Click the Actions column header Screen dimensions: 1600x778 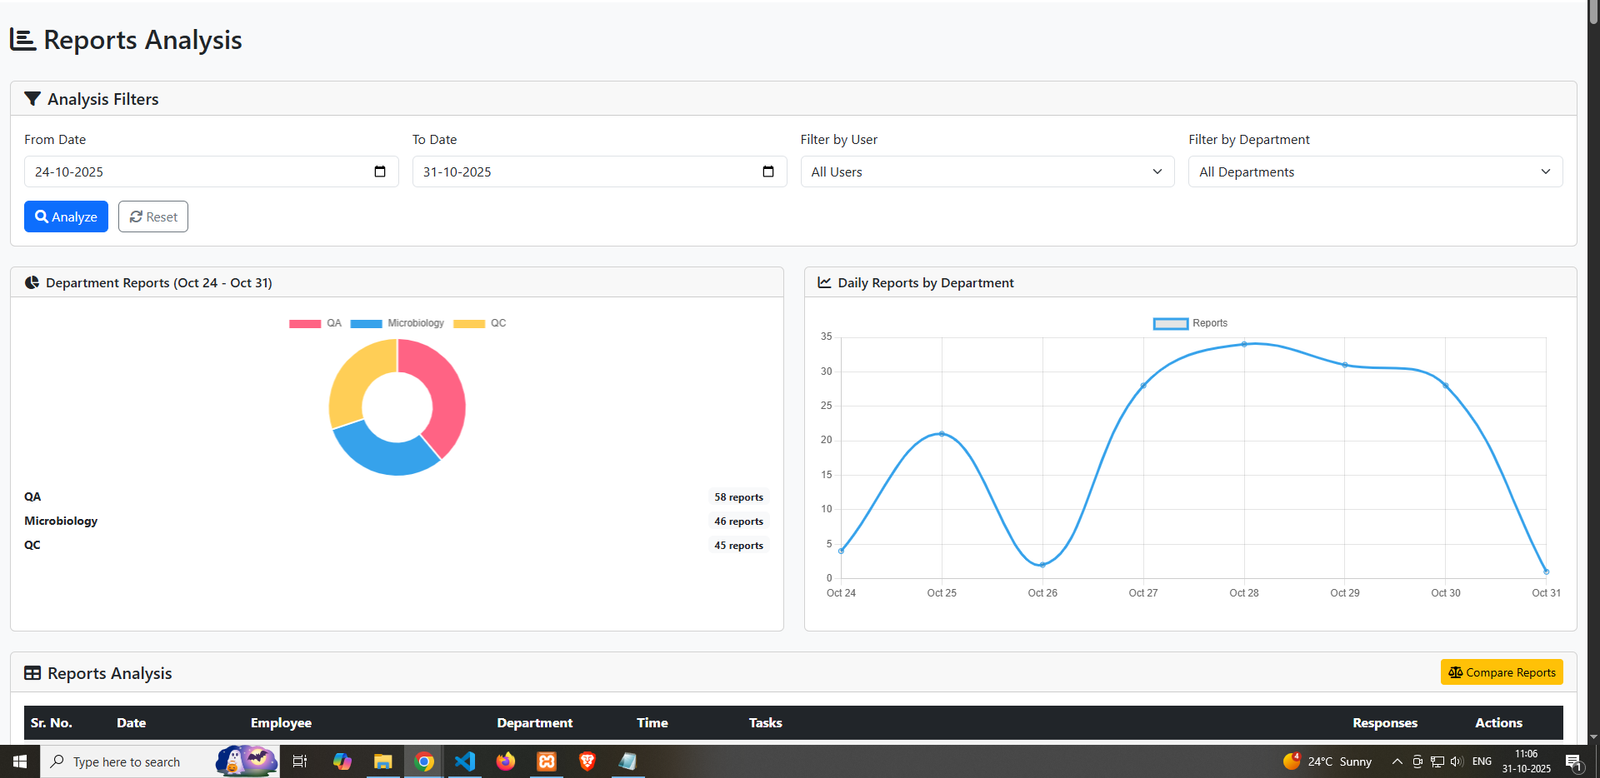coord(1499,723)
